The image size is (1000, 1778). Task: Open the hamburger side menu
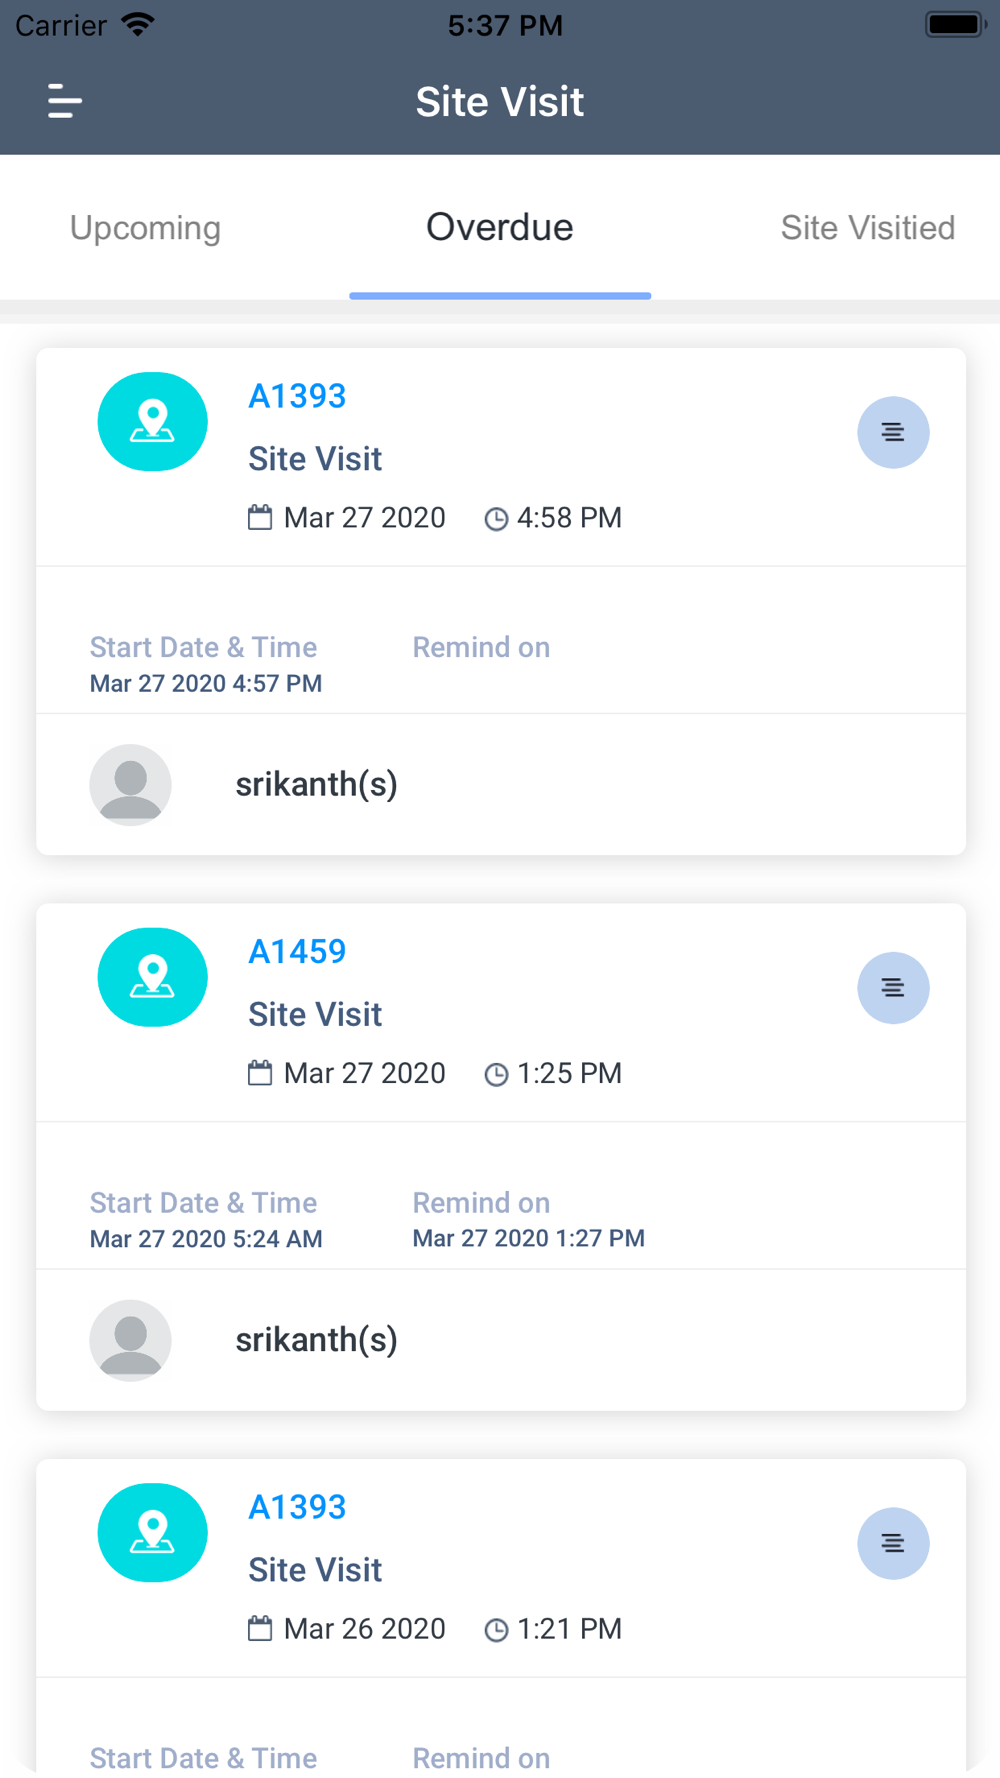[x=65, y=101]
